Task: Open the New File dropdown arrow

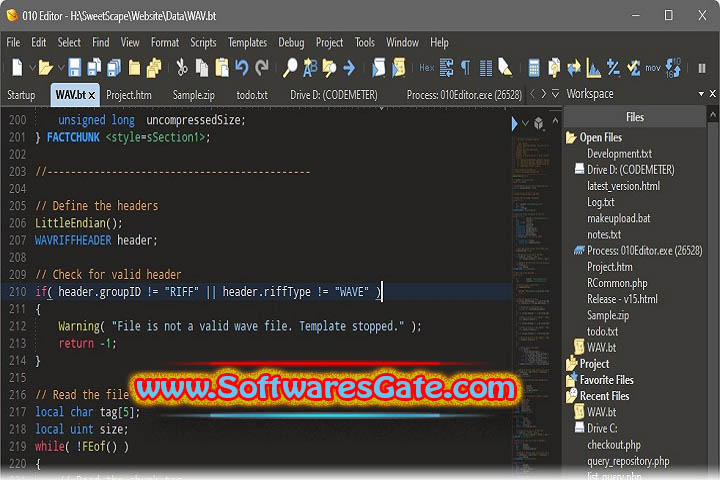Action: click(x=32, y=68)
